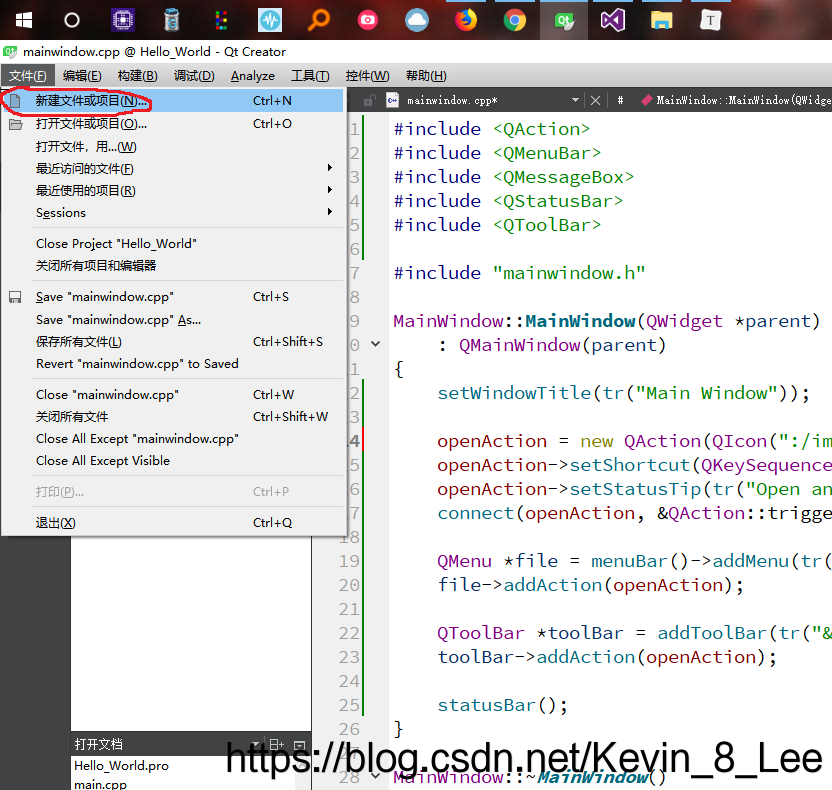
Task: Open the MainWindow::MainWindow symbol selector
Action: tap(743, 100)
